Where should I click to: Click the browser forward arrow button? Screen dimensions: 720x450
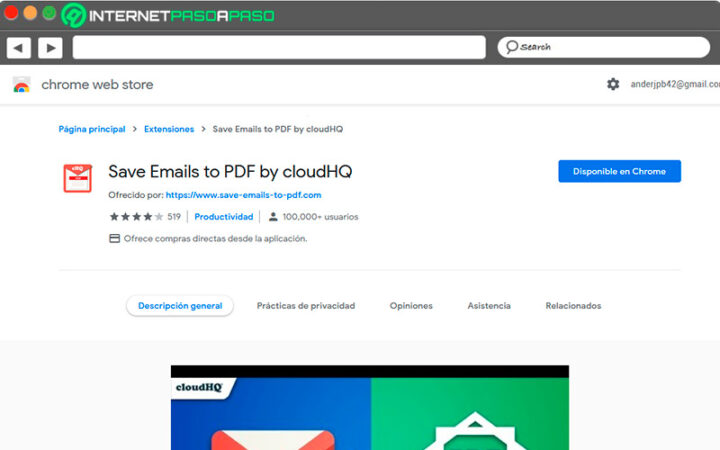[51, 48]
